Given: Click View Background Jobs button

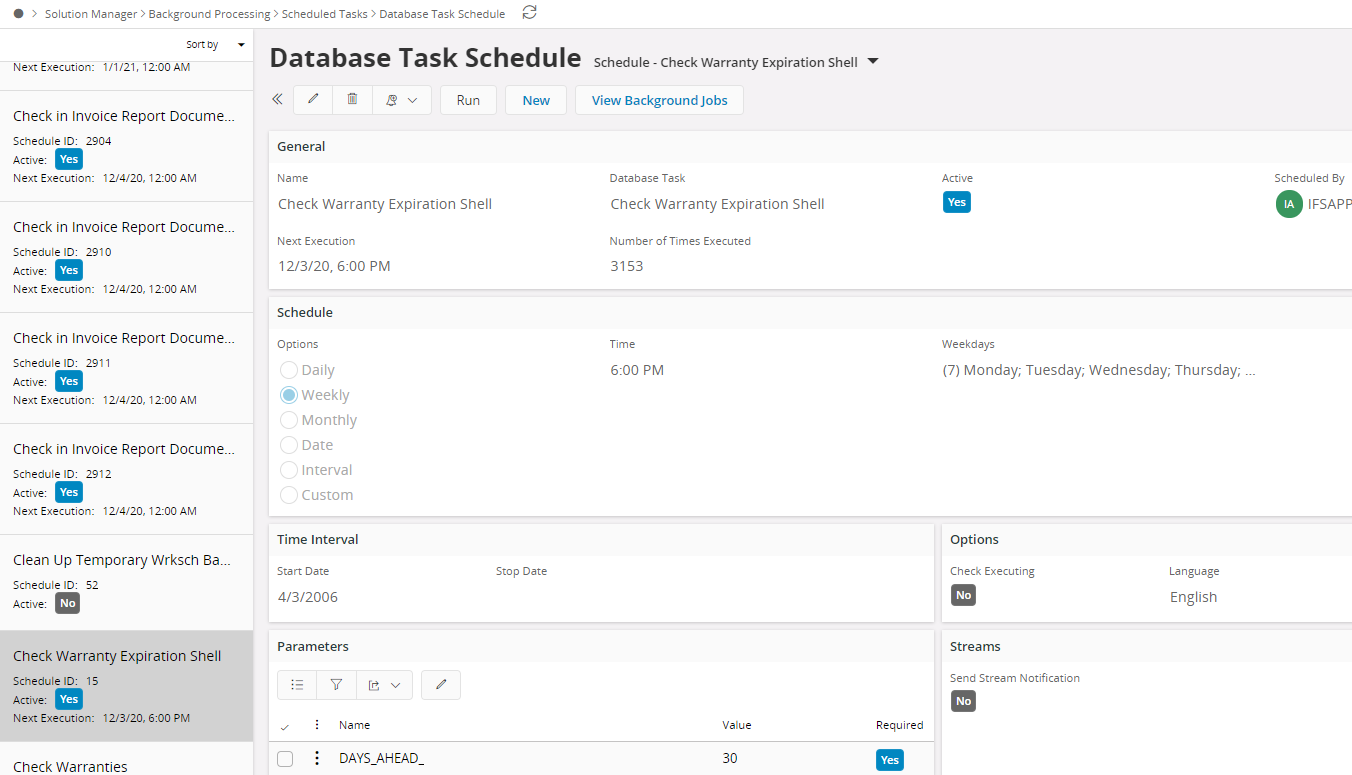Looking at the screenshot, I should click(x=659, y=100).
